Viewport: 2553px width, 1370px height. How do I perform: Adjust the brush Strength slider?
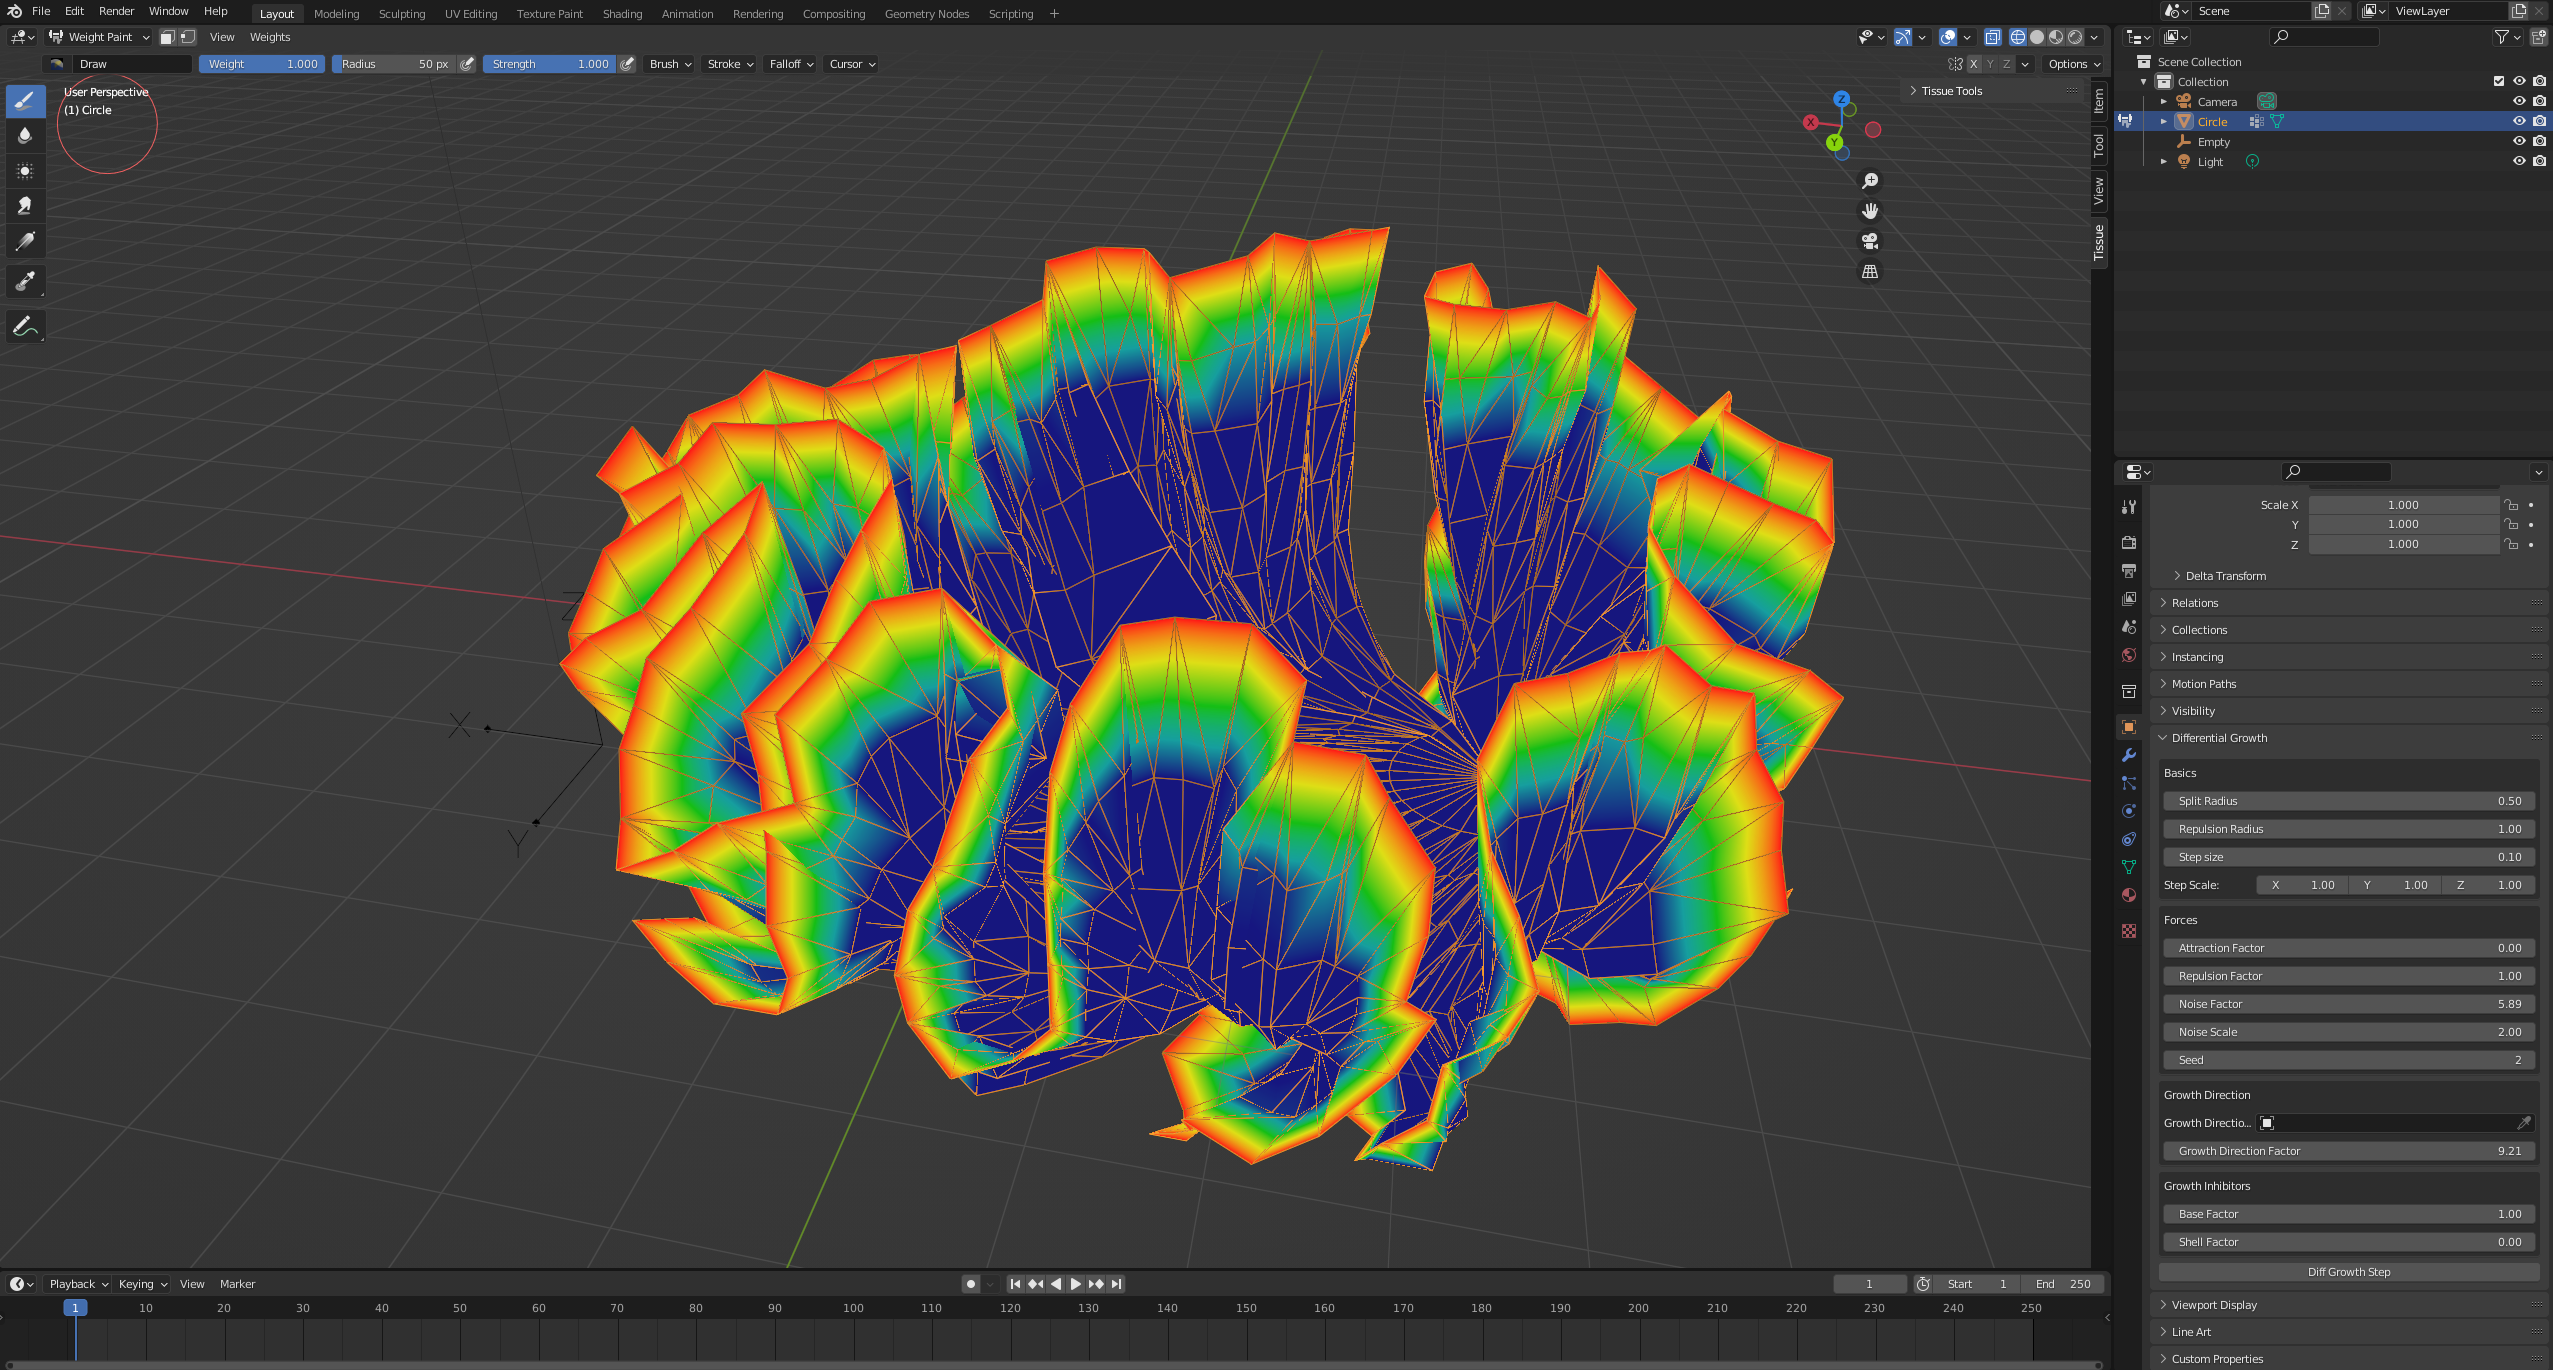[549, 64]
